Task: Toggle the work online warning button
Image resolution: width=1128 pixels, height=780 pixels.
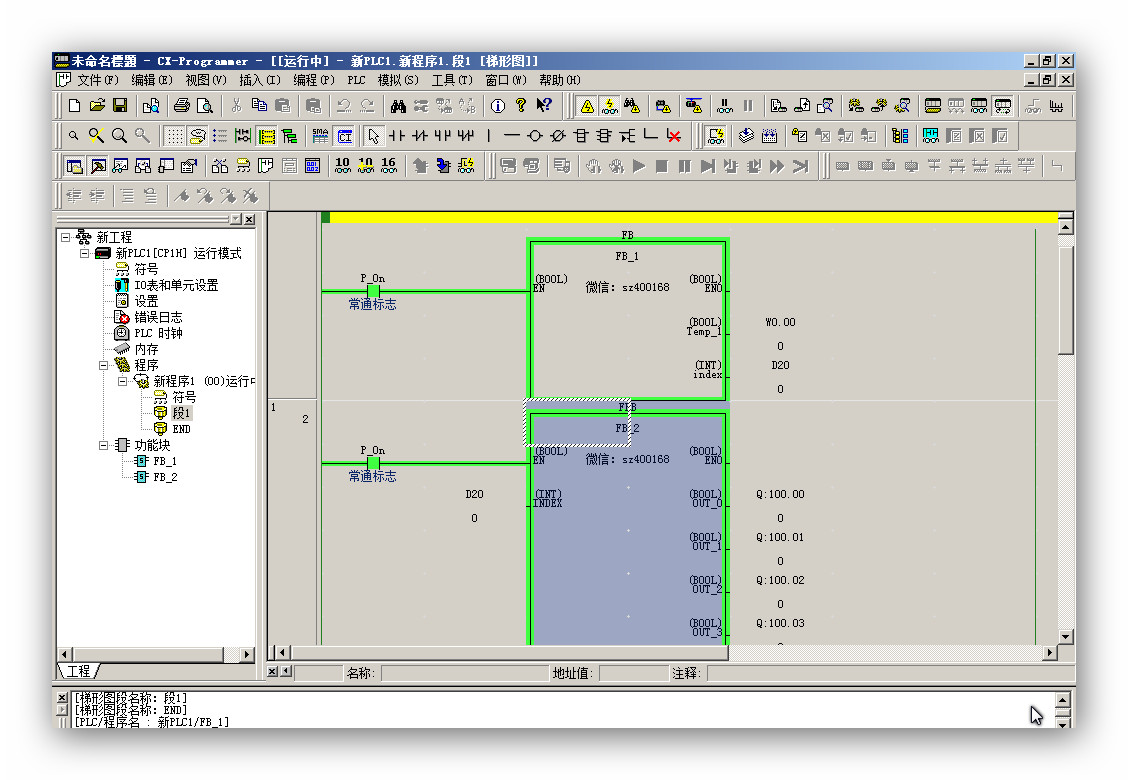Action: point(587,106)
